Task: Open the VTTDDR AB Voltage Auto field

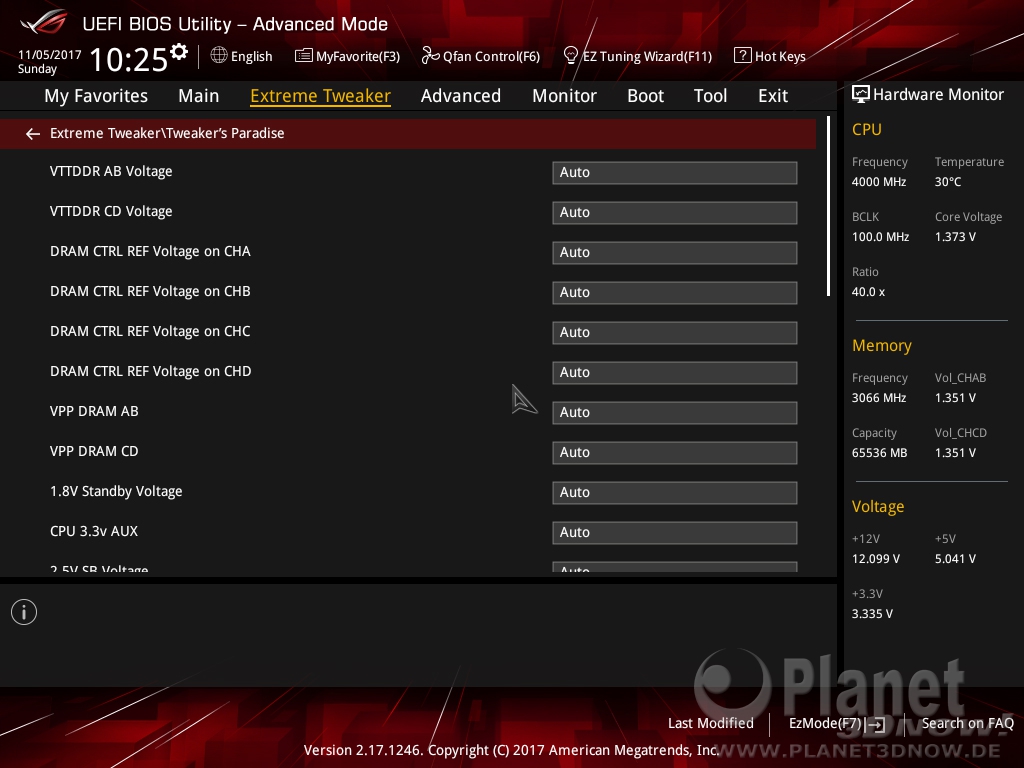Action: click(x=675, y=172)
